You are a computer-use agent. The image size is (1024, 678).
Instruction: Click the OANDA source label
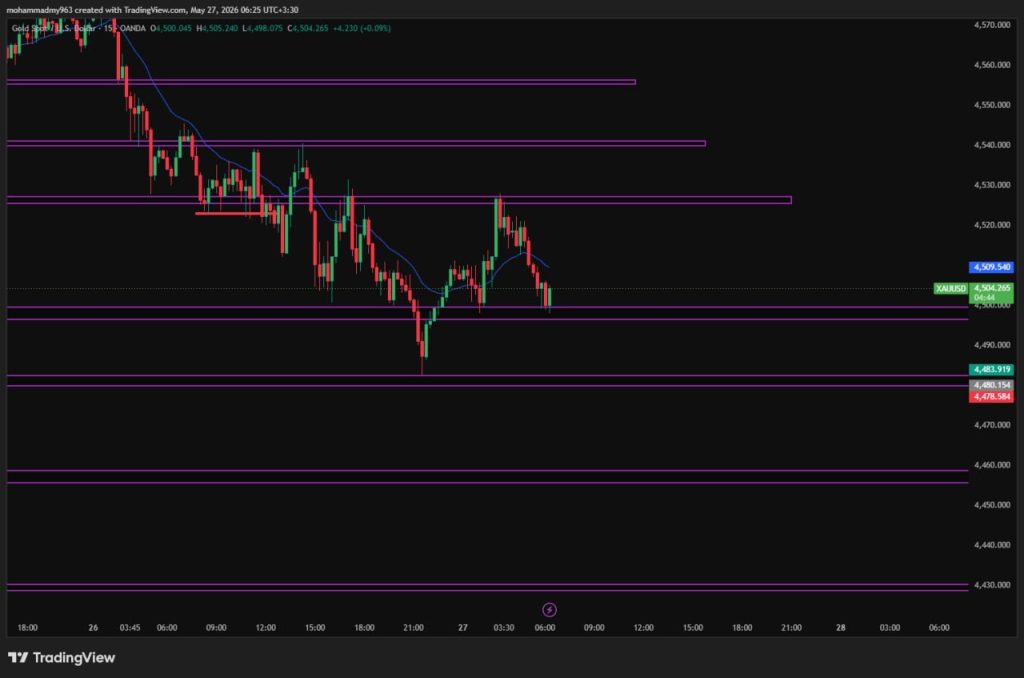133,28
